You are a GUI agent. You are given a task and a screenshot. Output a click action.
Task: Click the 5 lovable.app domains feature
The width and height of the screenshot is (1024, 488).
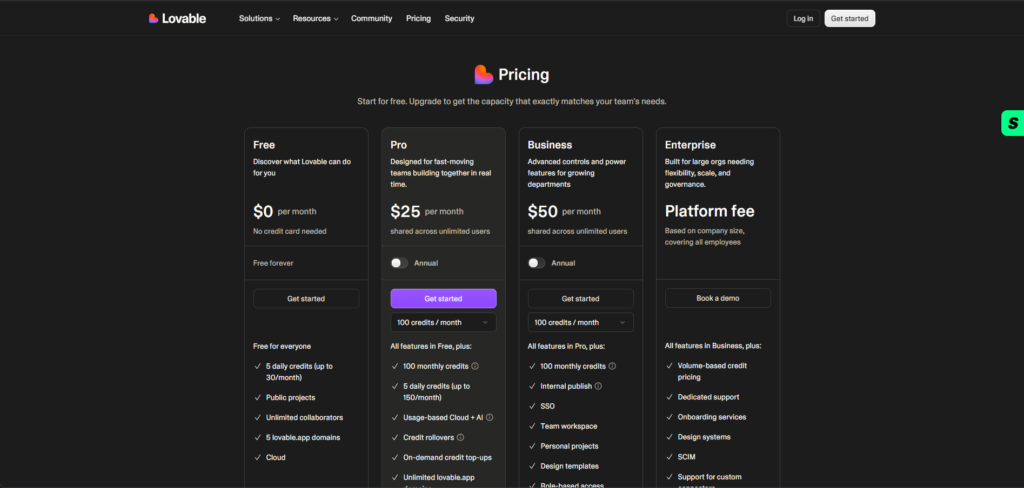click(x=303, y=438)
